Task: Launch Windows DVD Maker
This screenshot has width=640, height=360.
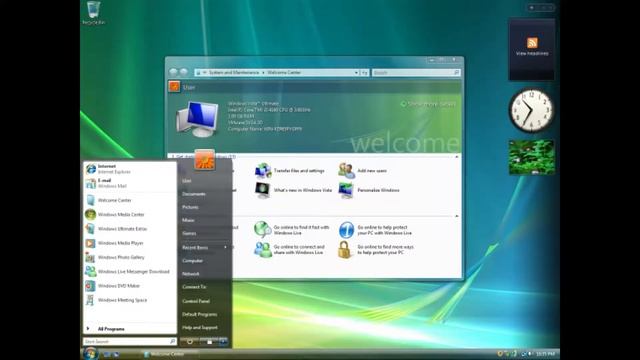Action: 130,286
